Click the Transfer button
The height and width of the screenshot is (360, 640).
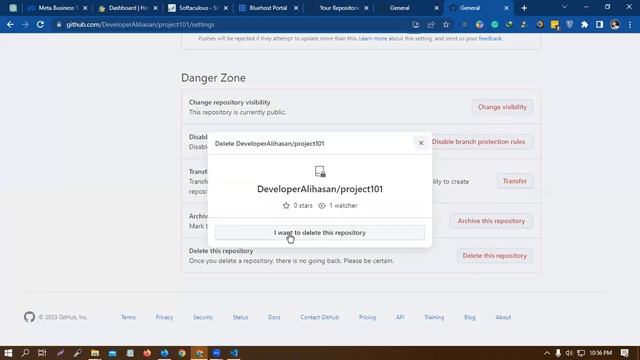[515, 181]
